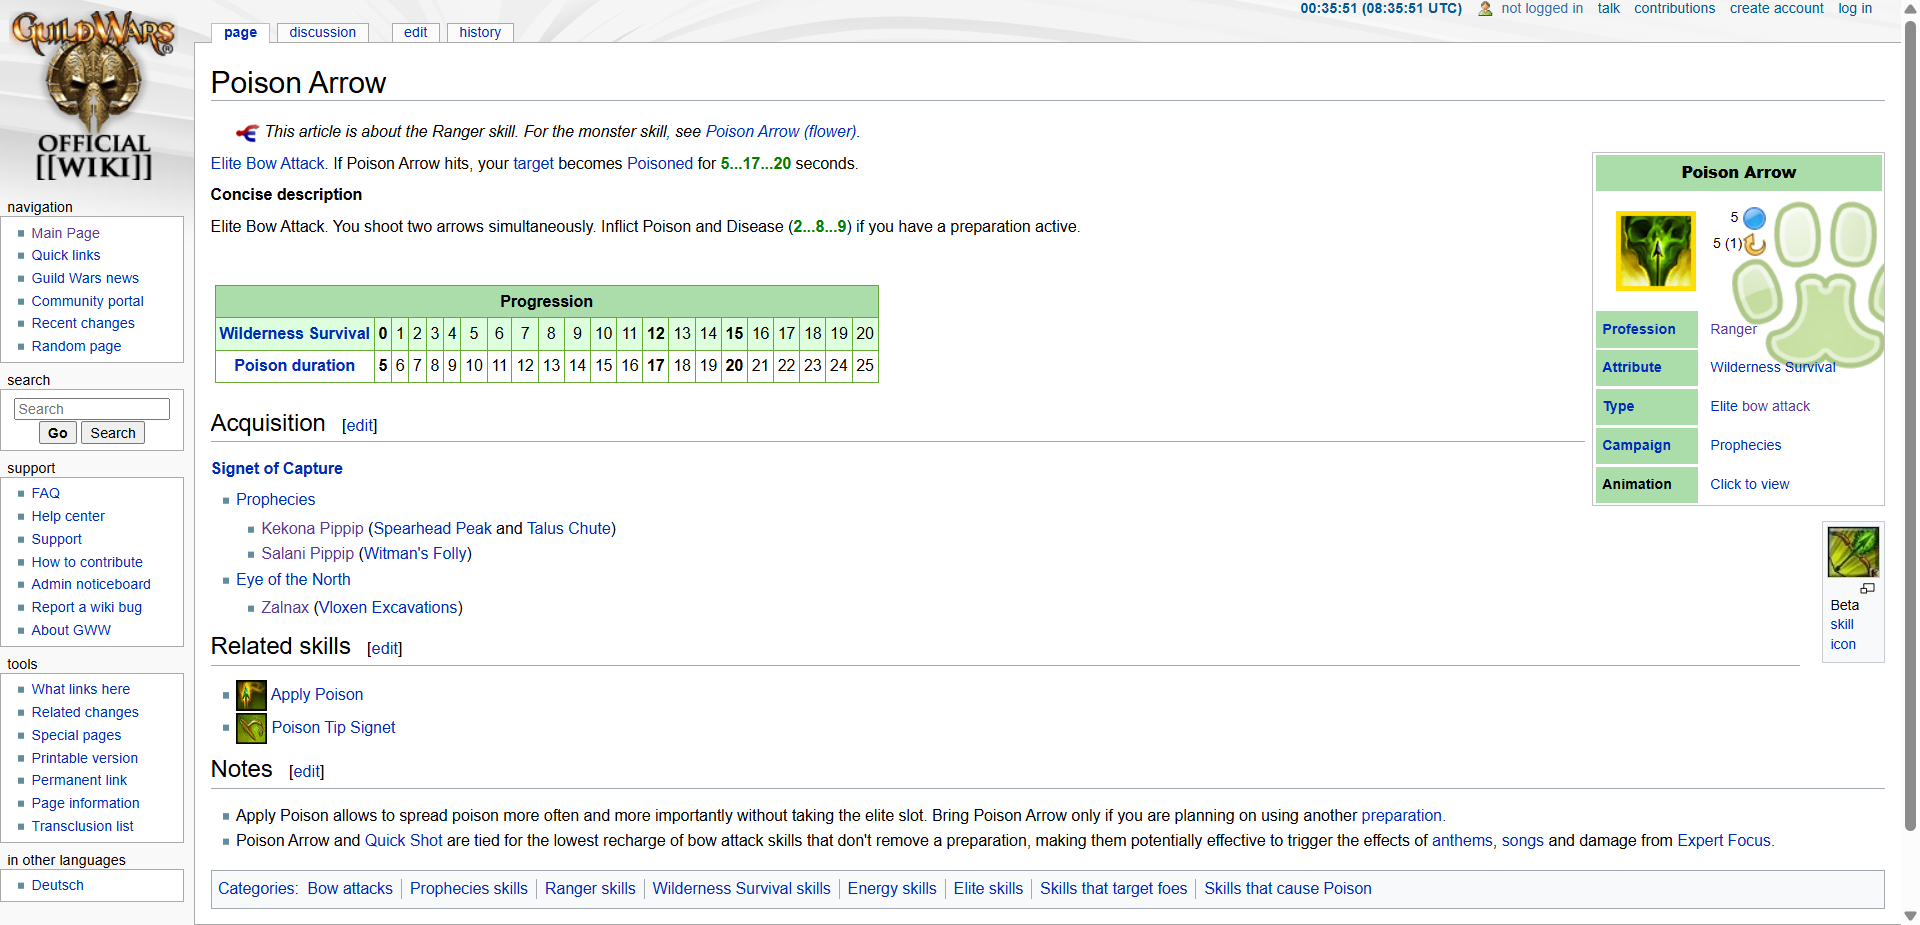Open Kekona Pippip link

click(312, 529)
